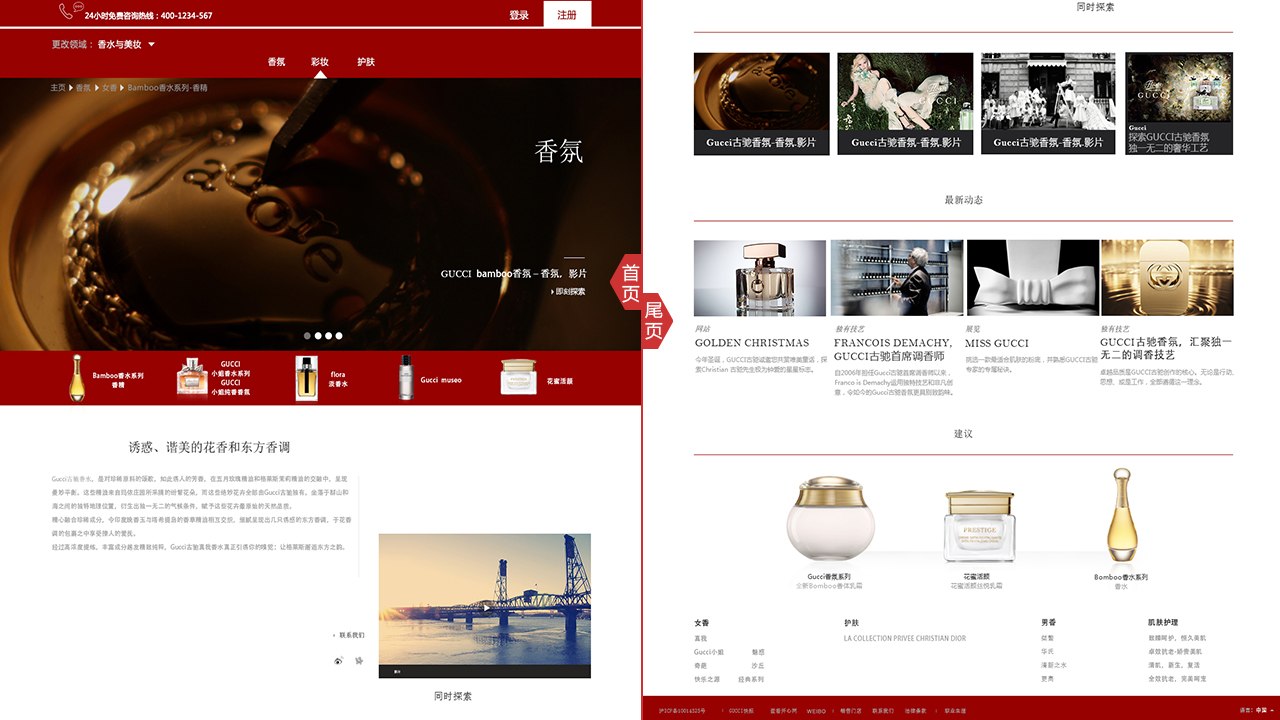Click the share icon beside the Weibo icon

click(x=359, y=661)
